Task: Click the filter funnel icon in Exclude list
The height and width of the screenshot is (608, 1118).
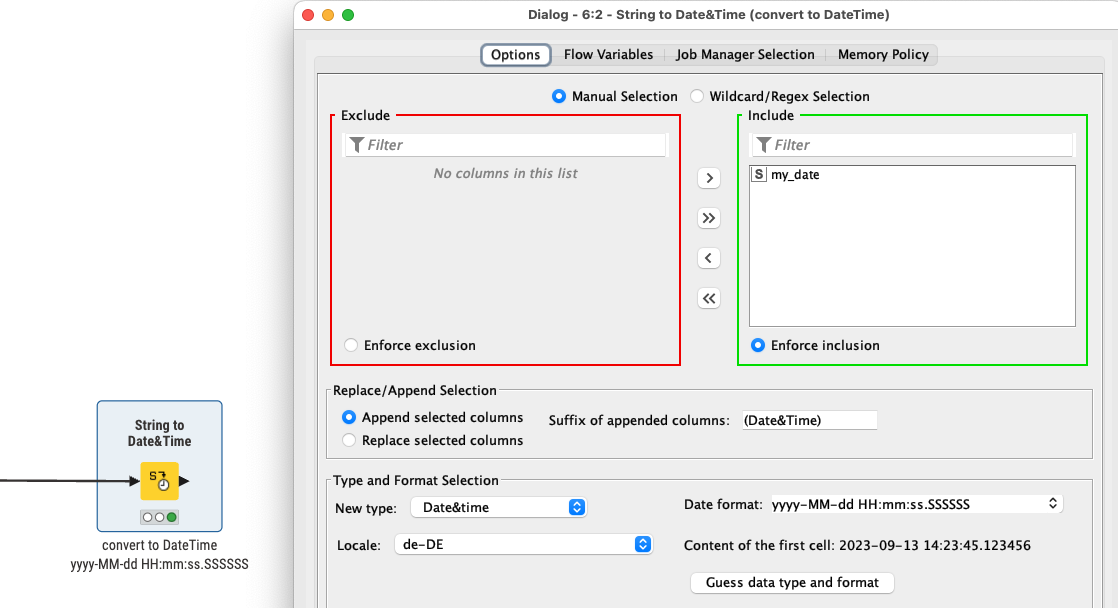Action: coord(357,145)
